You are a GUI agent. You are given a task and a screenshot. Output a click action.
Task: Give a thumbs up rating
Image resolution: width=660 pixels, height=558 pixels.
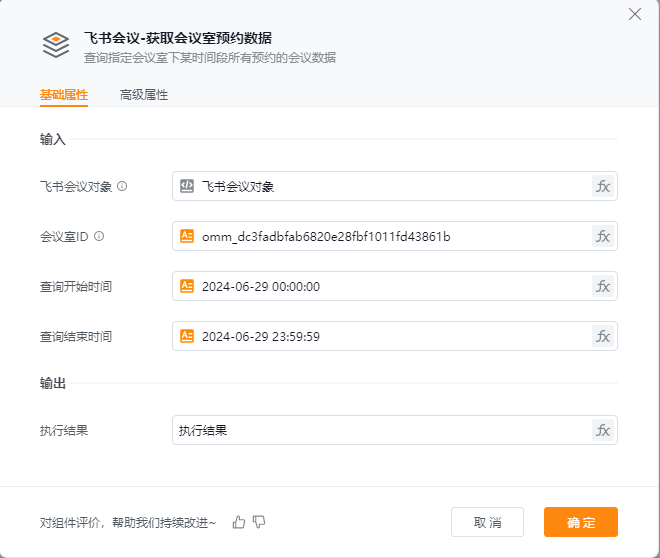[239, 522]
